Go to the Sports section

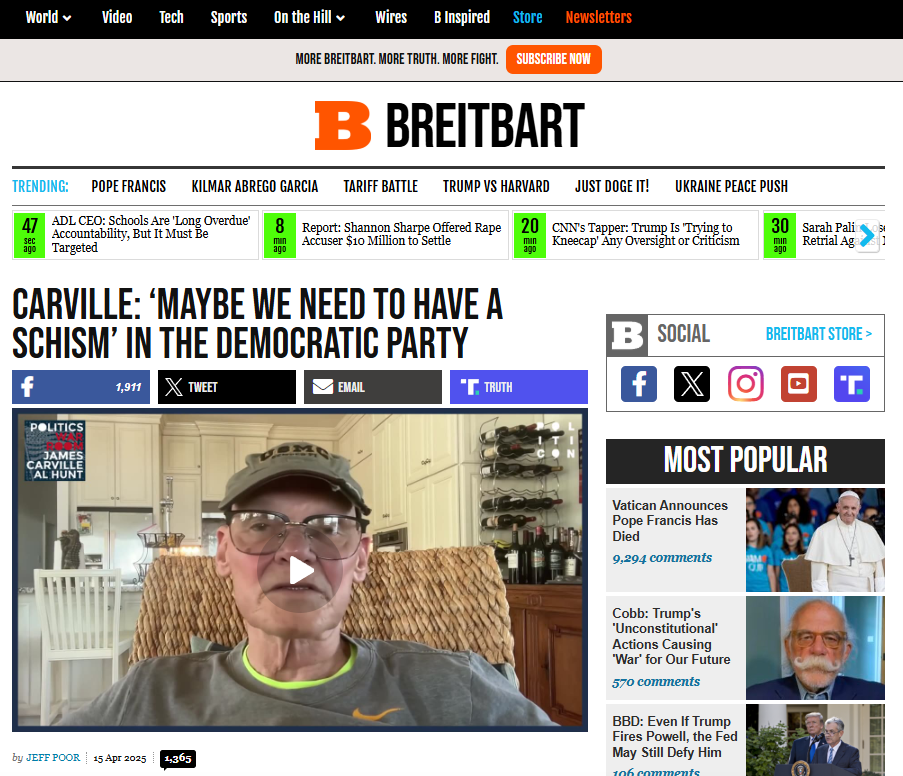229,17
